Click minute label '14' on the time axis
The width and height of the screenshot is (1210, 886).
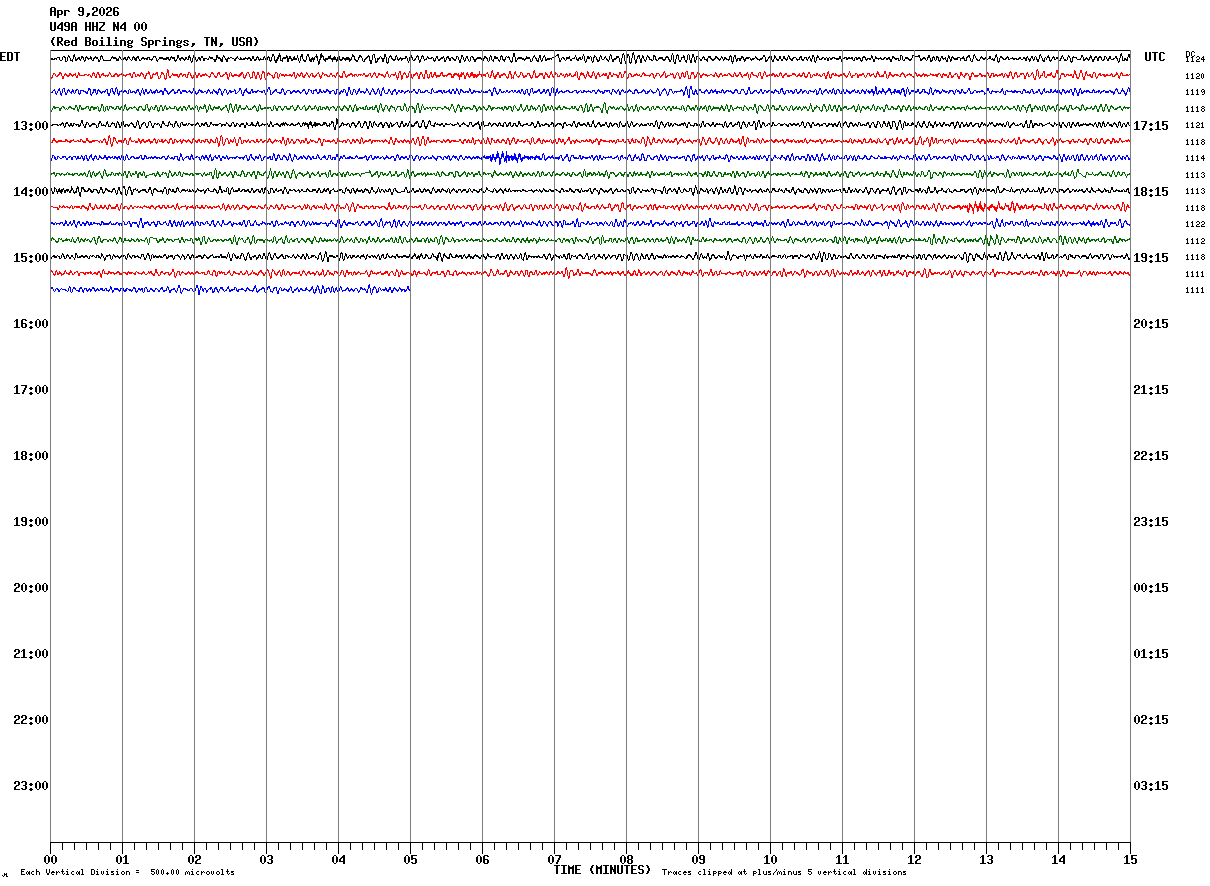click(x=1058, y=860)
